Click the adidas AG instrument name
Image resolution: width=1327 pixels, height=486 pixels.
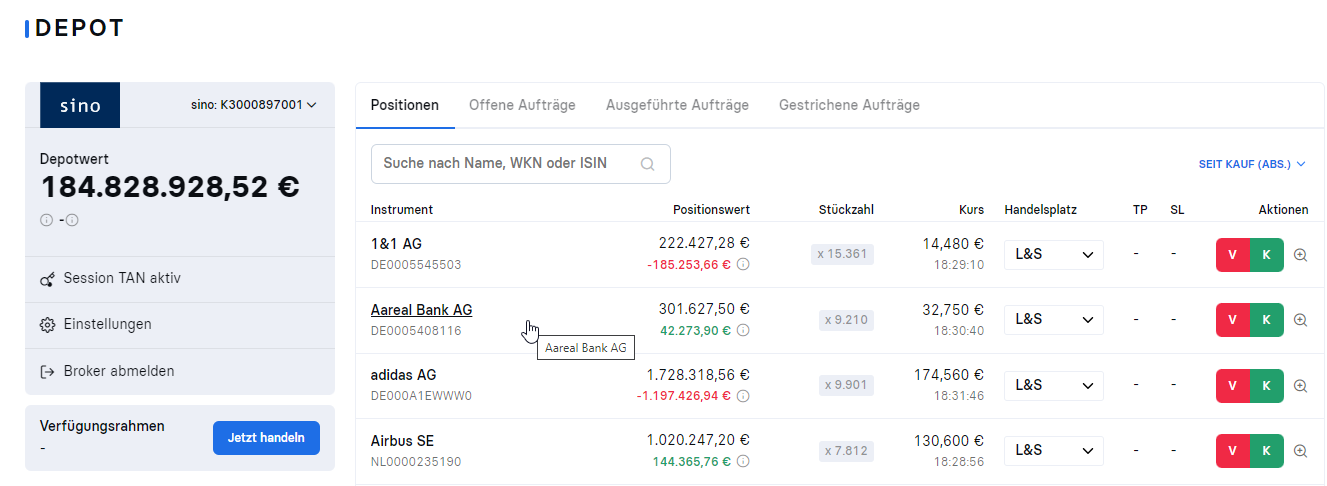pos(404,375)
